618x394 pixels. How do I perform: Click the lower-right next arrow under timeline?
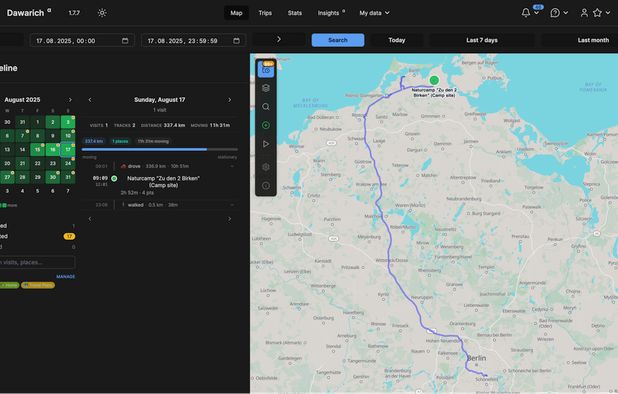(229, 219)
